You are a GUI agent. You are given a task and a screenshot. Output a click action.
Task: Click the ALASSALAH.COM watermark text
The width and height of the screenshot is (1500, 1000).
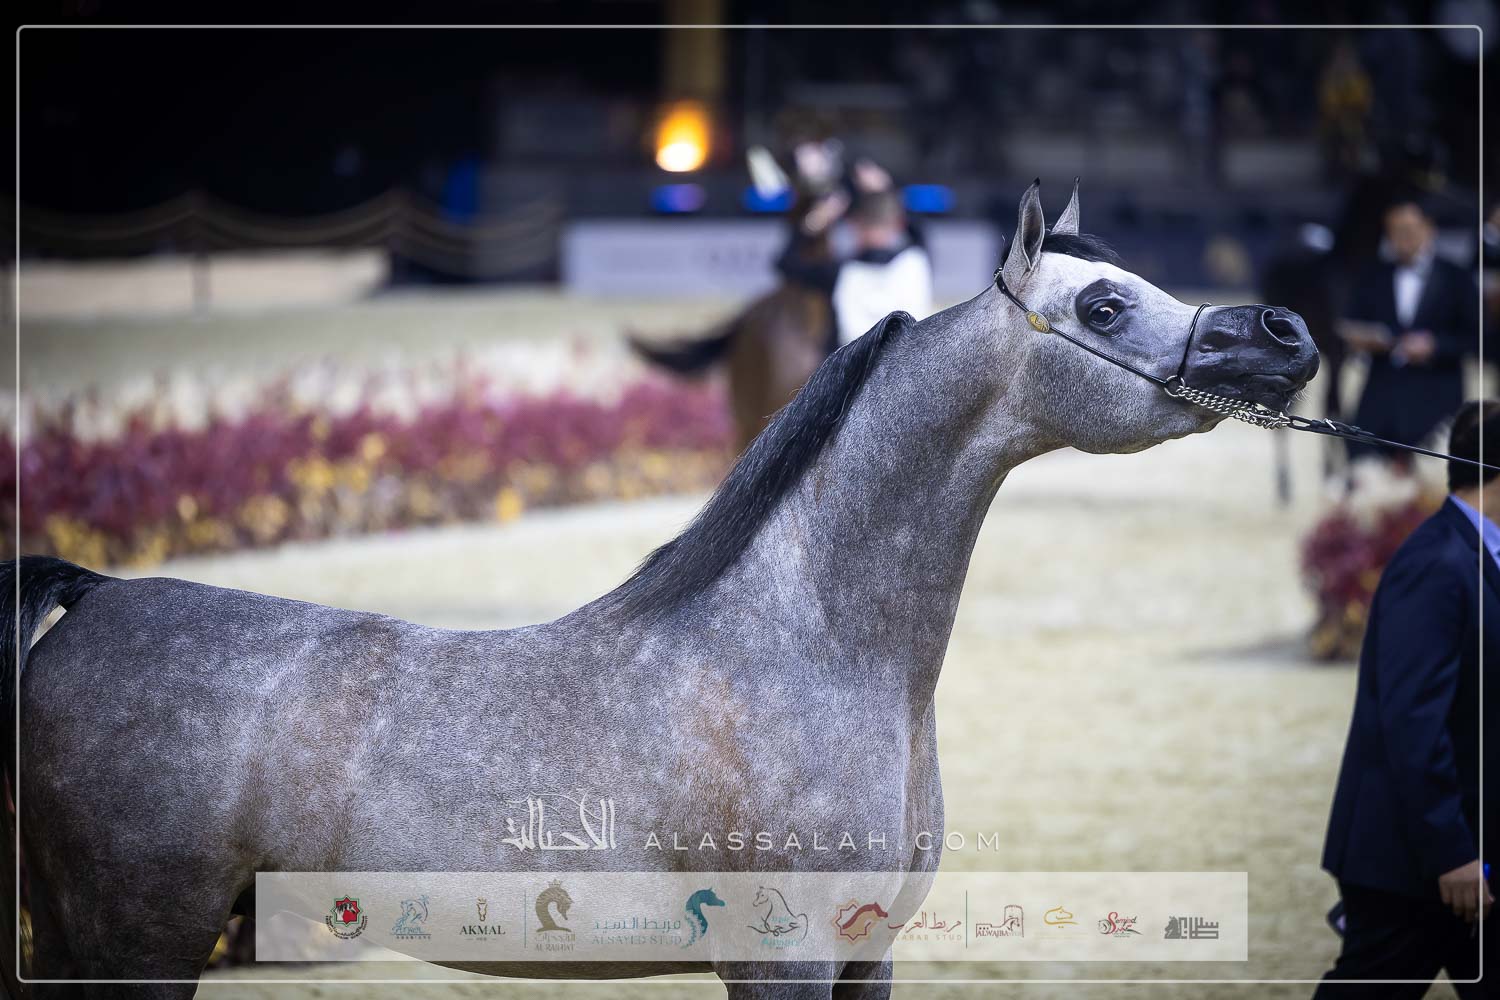tap(822, 841)
